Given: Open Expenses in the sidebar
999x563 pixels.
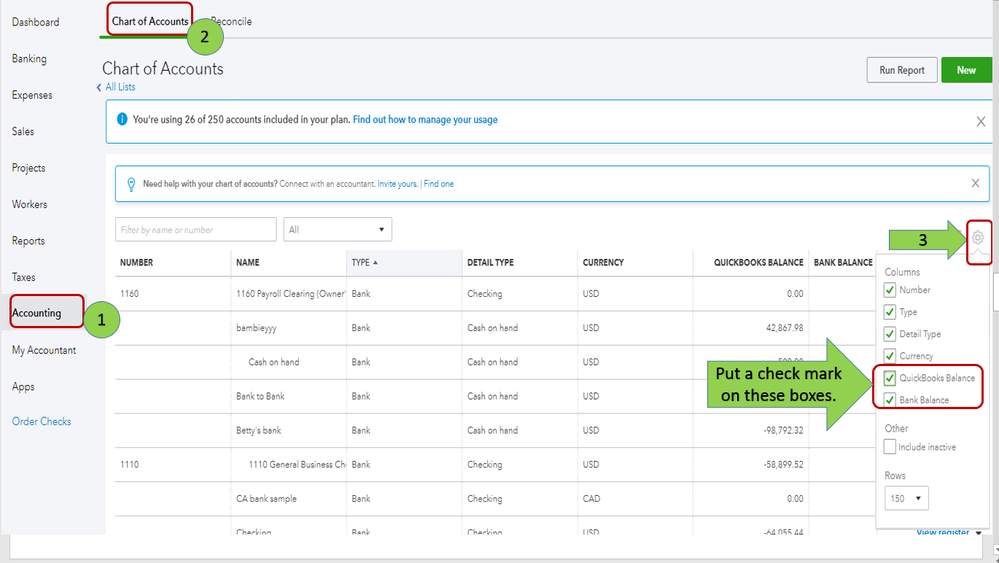Looking at the screenshot, I should 32,95.
